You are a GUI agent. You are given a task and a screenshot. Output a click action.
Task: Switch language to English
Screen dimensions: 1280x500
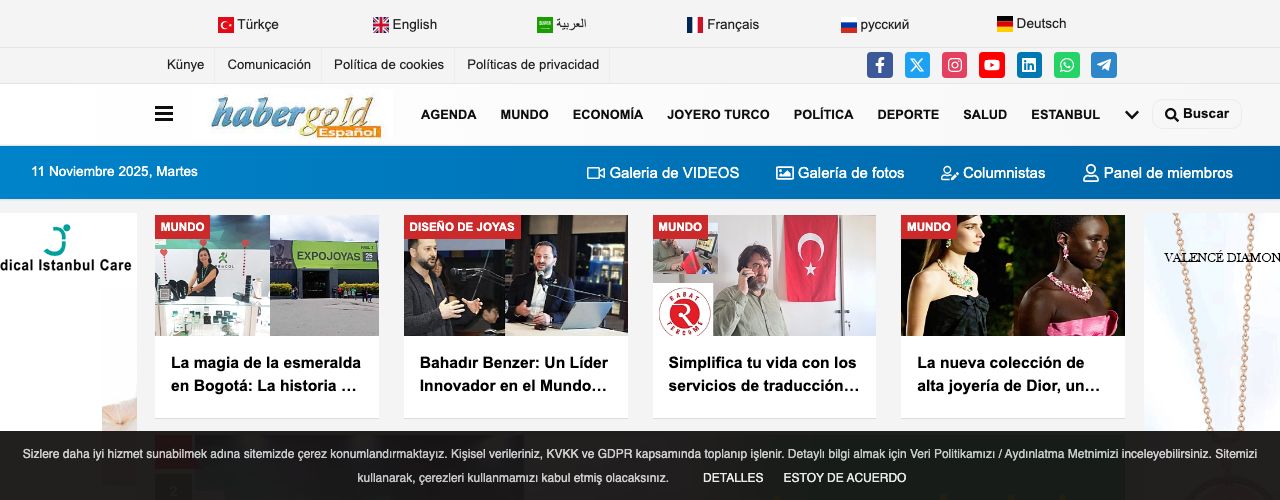(405, 24)
